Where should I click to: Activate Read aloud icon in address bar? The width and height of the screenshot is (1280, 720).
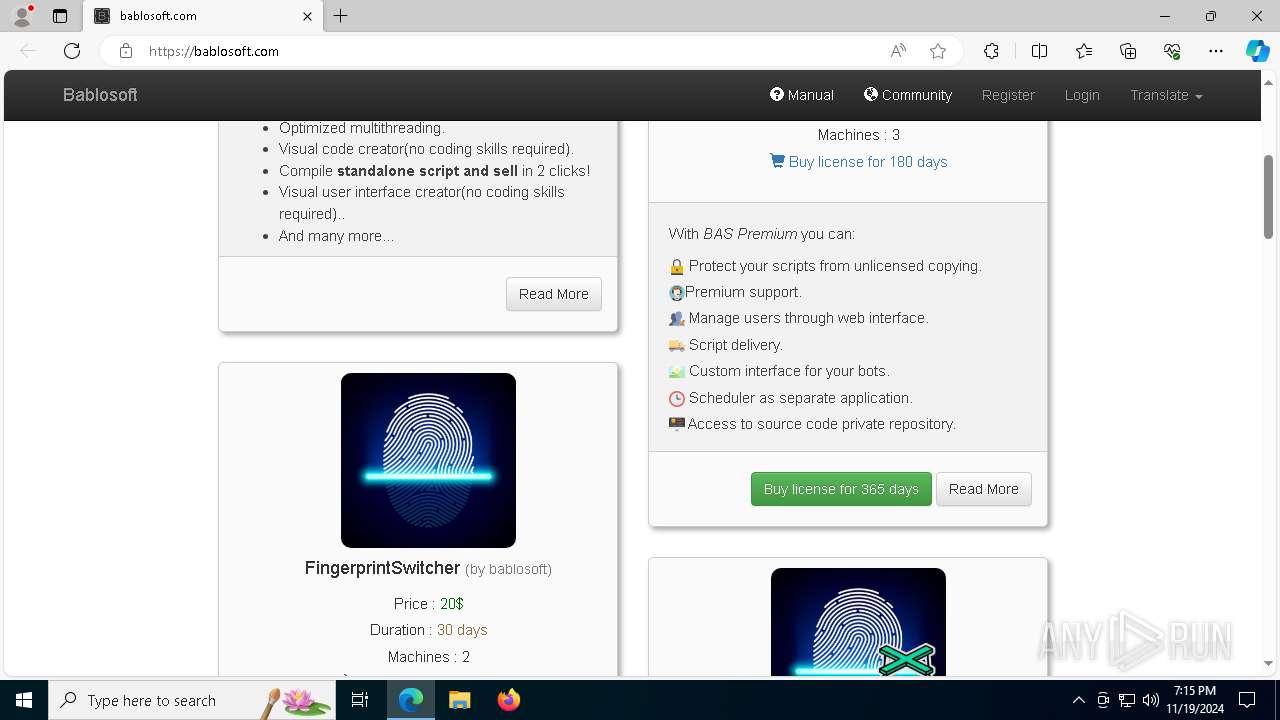click(x=898, y=51)
